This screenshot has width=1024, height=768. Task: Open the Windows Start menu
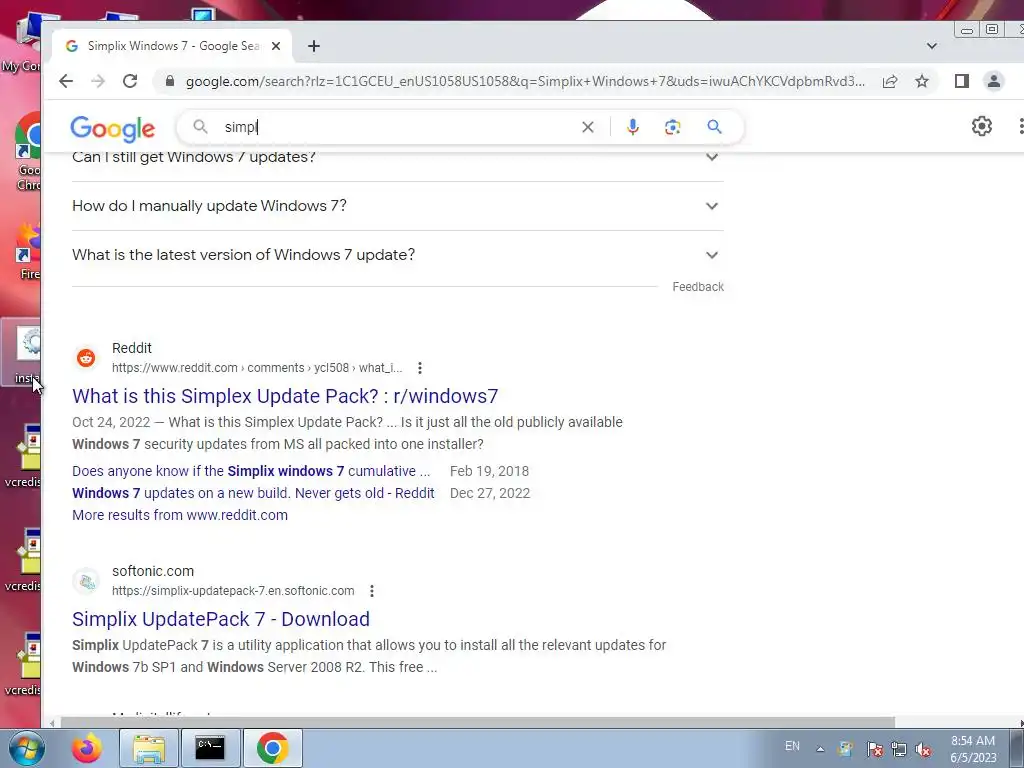(x=26, y=748)
